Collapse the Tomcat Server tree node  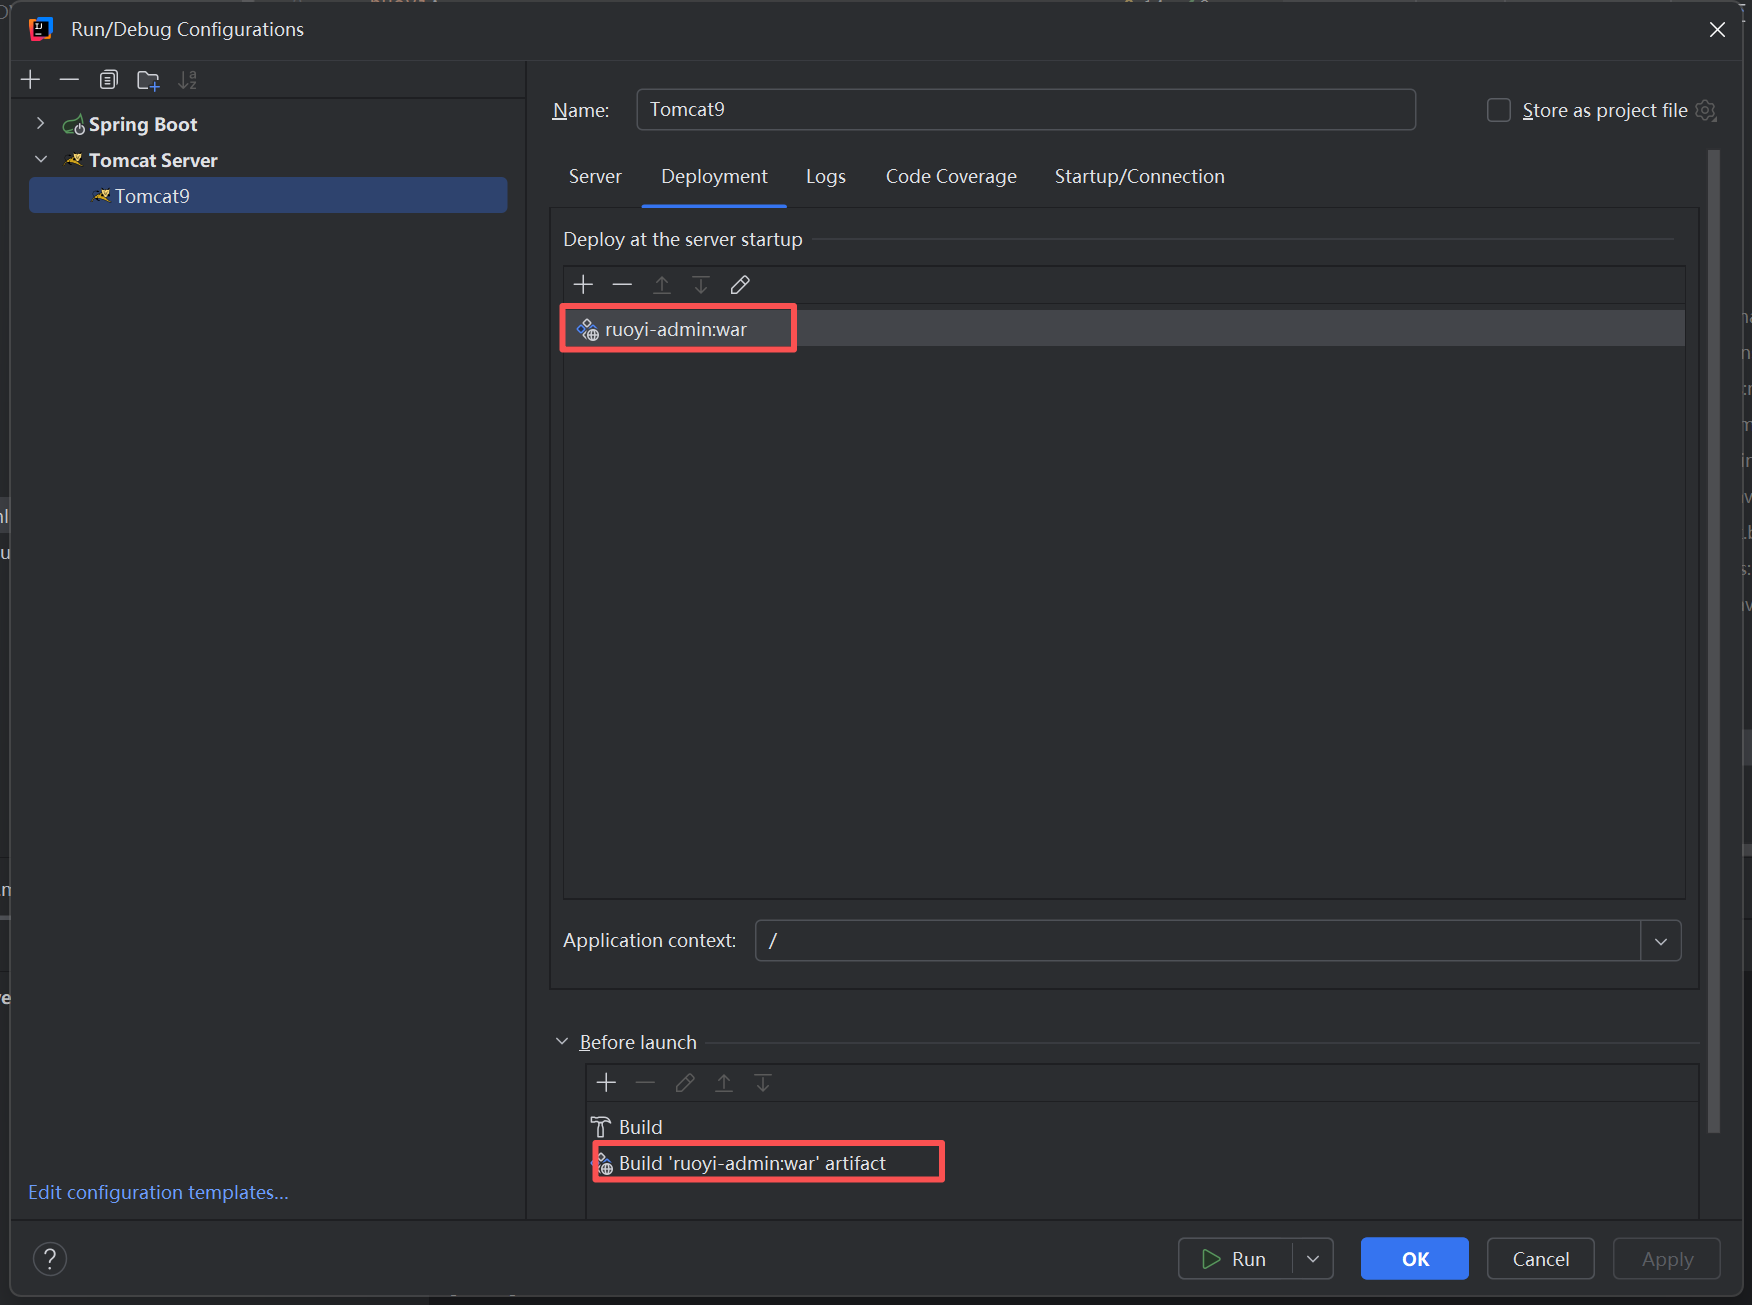click(x=41, y=159)
